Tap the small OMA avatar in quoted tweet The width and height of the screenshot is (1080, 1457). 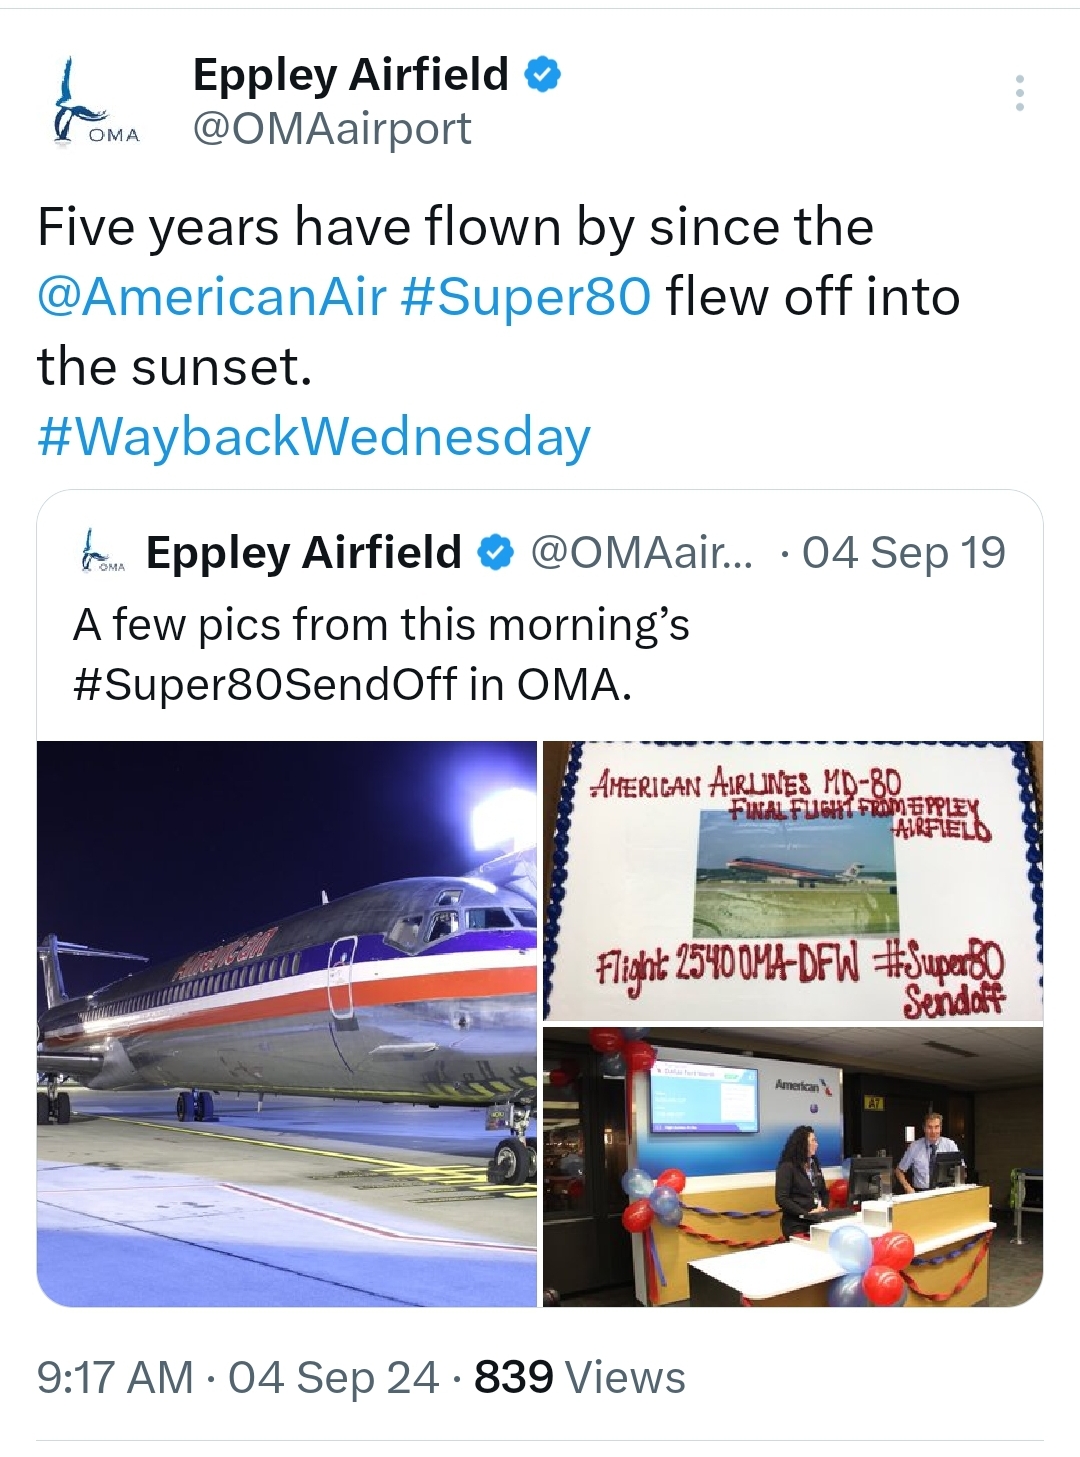tap(103, 553)
